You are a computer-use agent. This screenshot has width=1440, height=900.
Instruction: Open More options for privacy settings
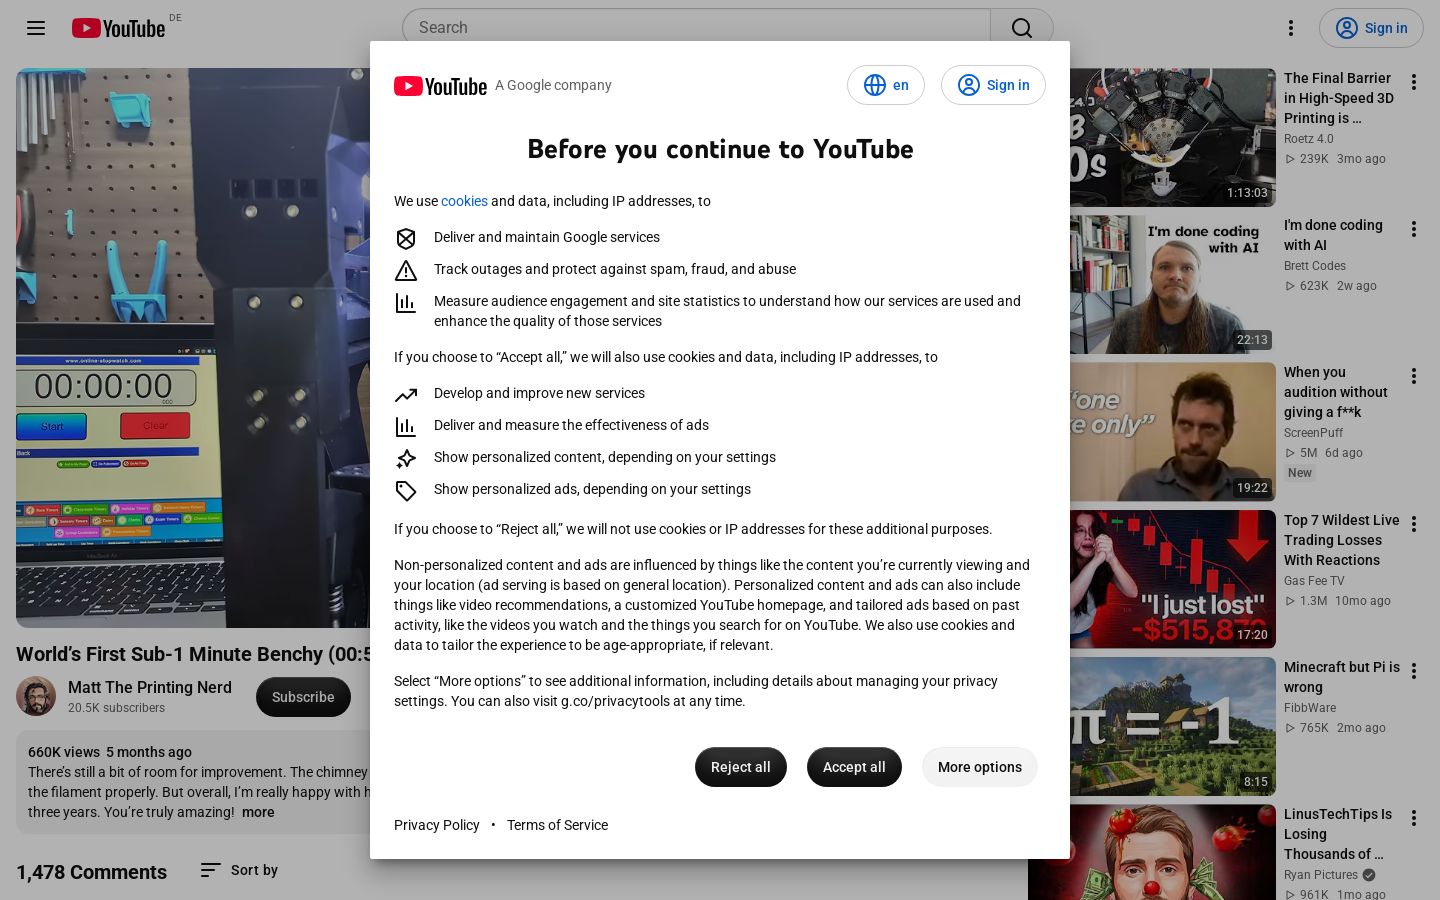tap(980, 767)
